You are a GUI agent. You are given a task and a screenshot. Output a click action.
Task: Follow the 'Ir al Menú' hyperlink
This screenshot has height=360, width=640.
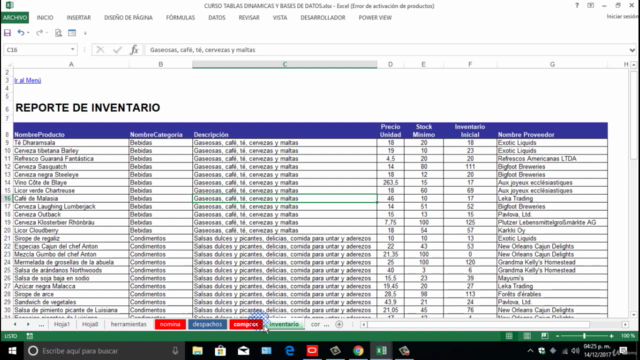coord(28,80)
